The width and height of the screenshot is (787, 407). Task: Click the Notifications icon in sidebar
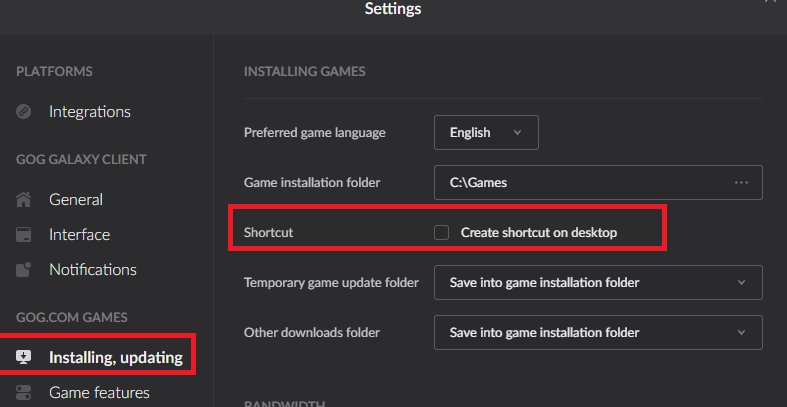24,269
